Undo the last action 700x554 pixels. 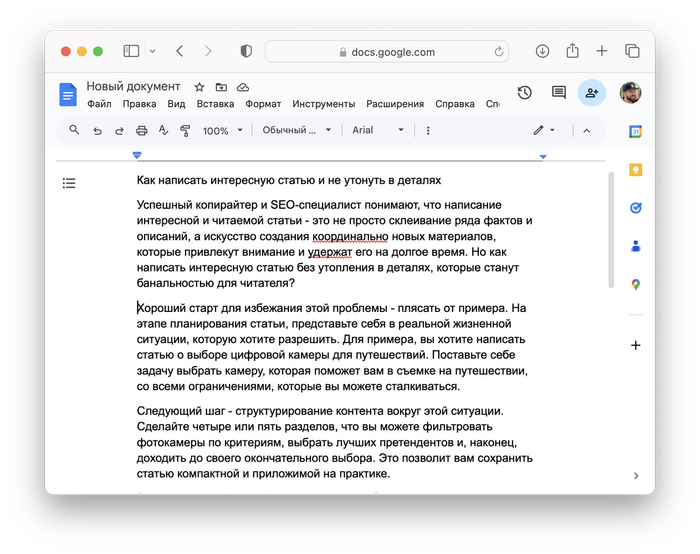(x=97, y=131)
